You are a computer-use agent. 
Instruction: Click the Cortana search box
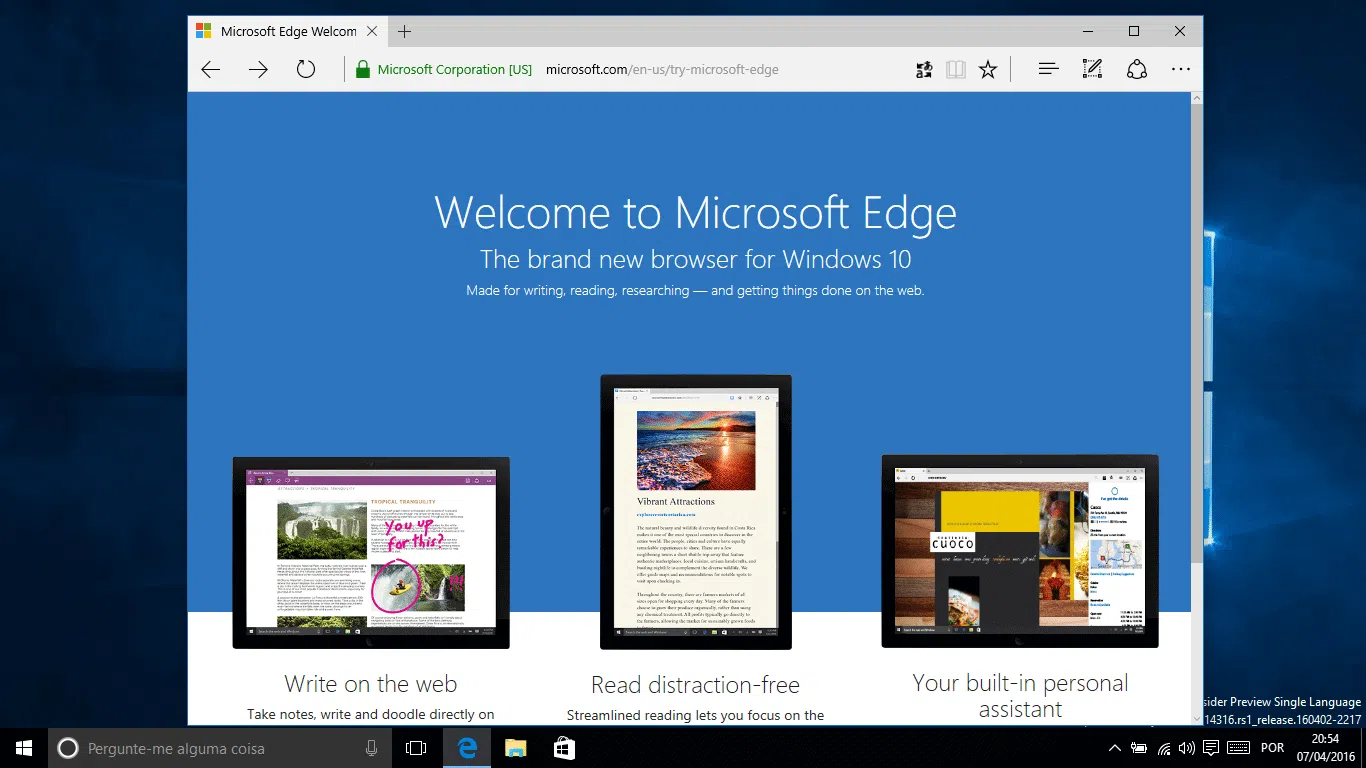coord(219,748)
